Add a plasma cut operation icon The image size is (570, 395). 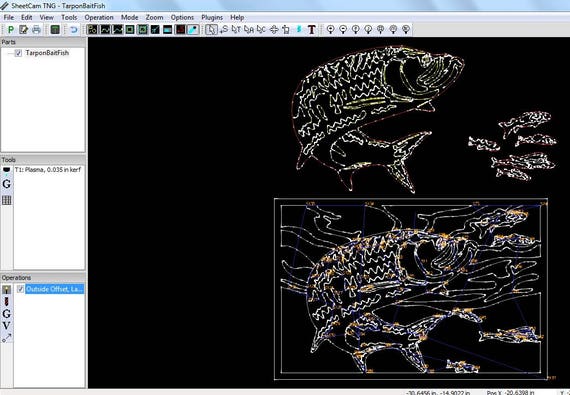coord(7,289)
